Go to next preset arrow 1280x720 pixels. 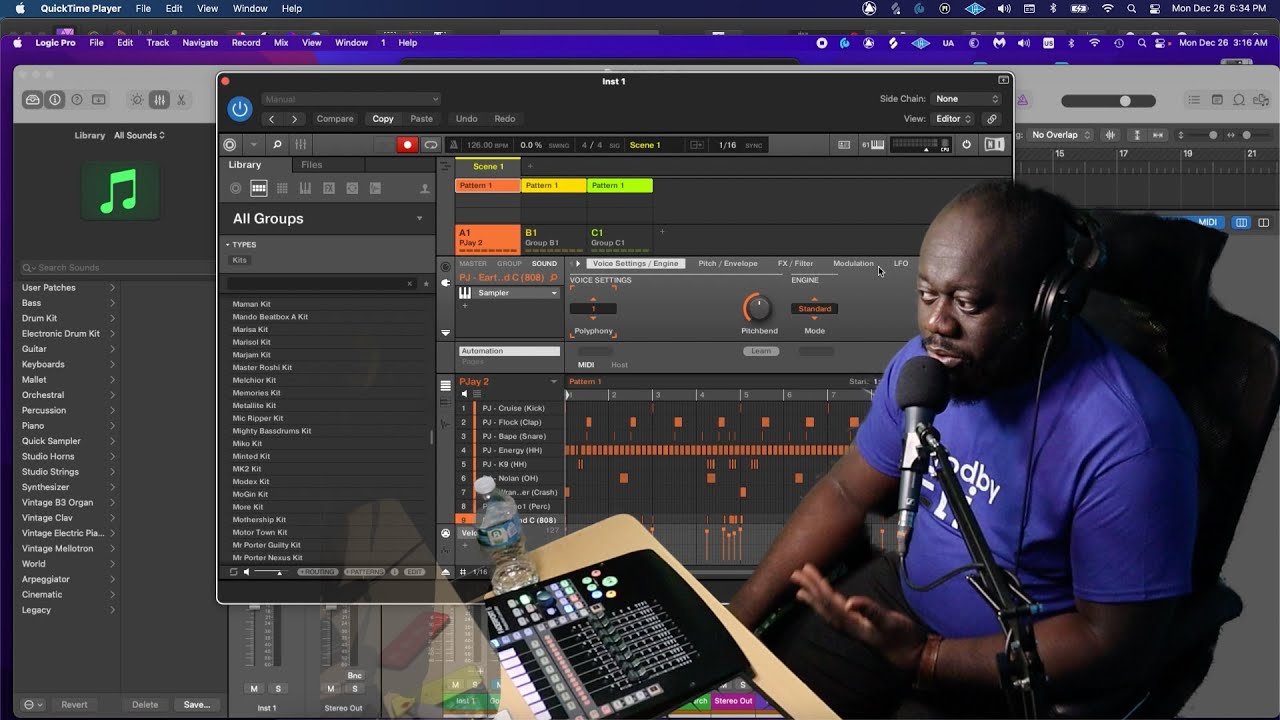pyautogui.click(x=294, y=119)
